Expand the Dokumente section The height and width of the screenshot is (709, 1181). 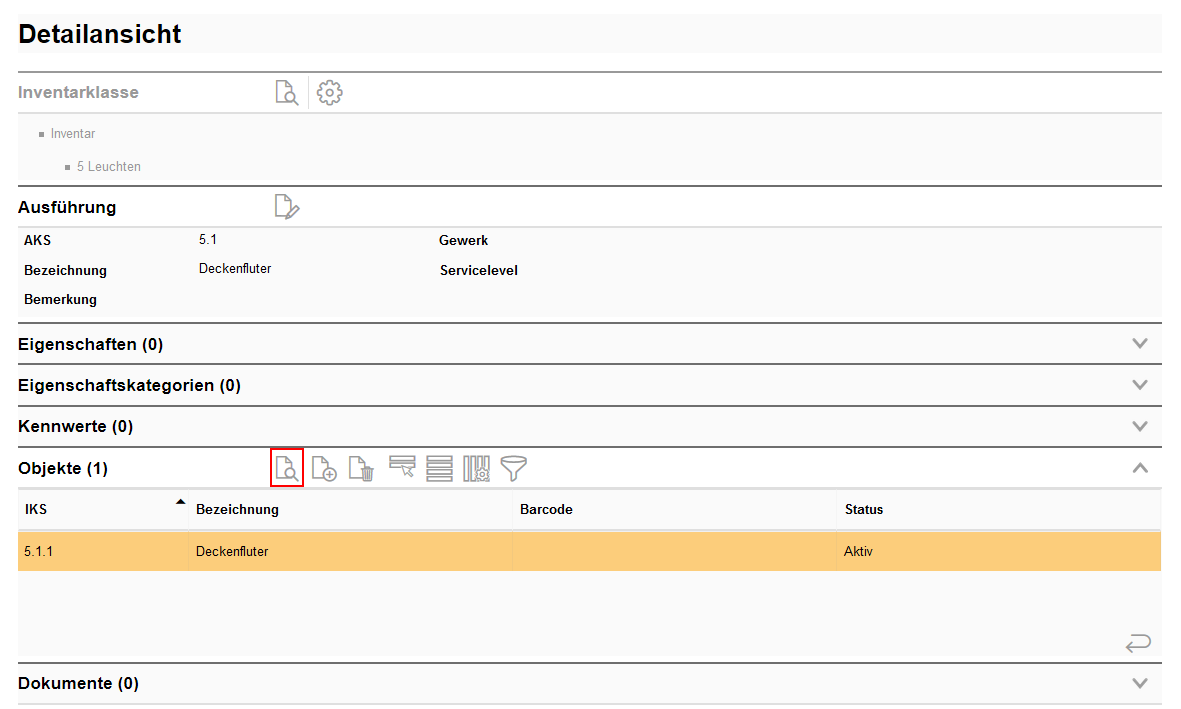pos(1139,684)
